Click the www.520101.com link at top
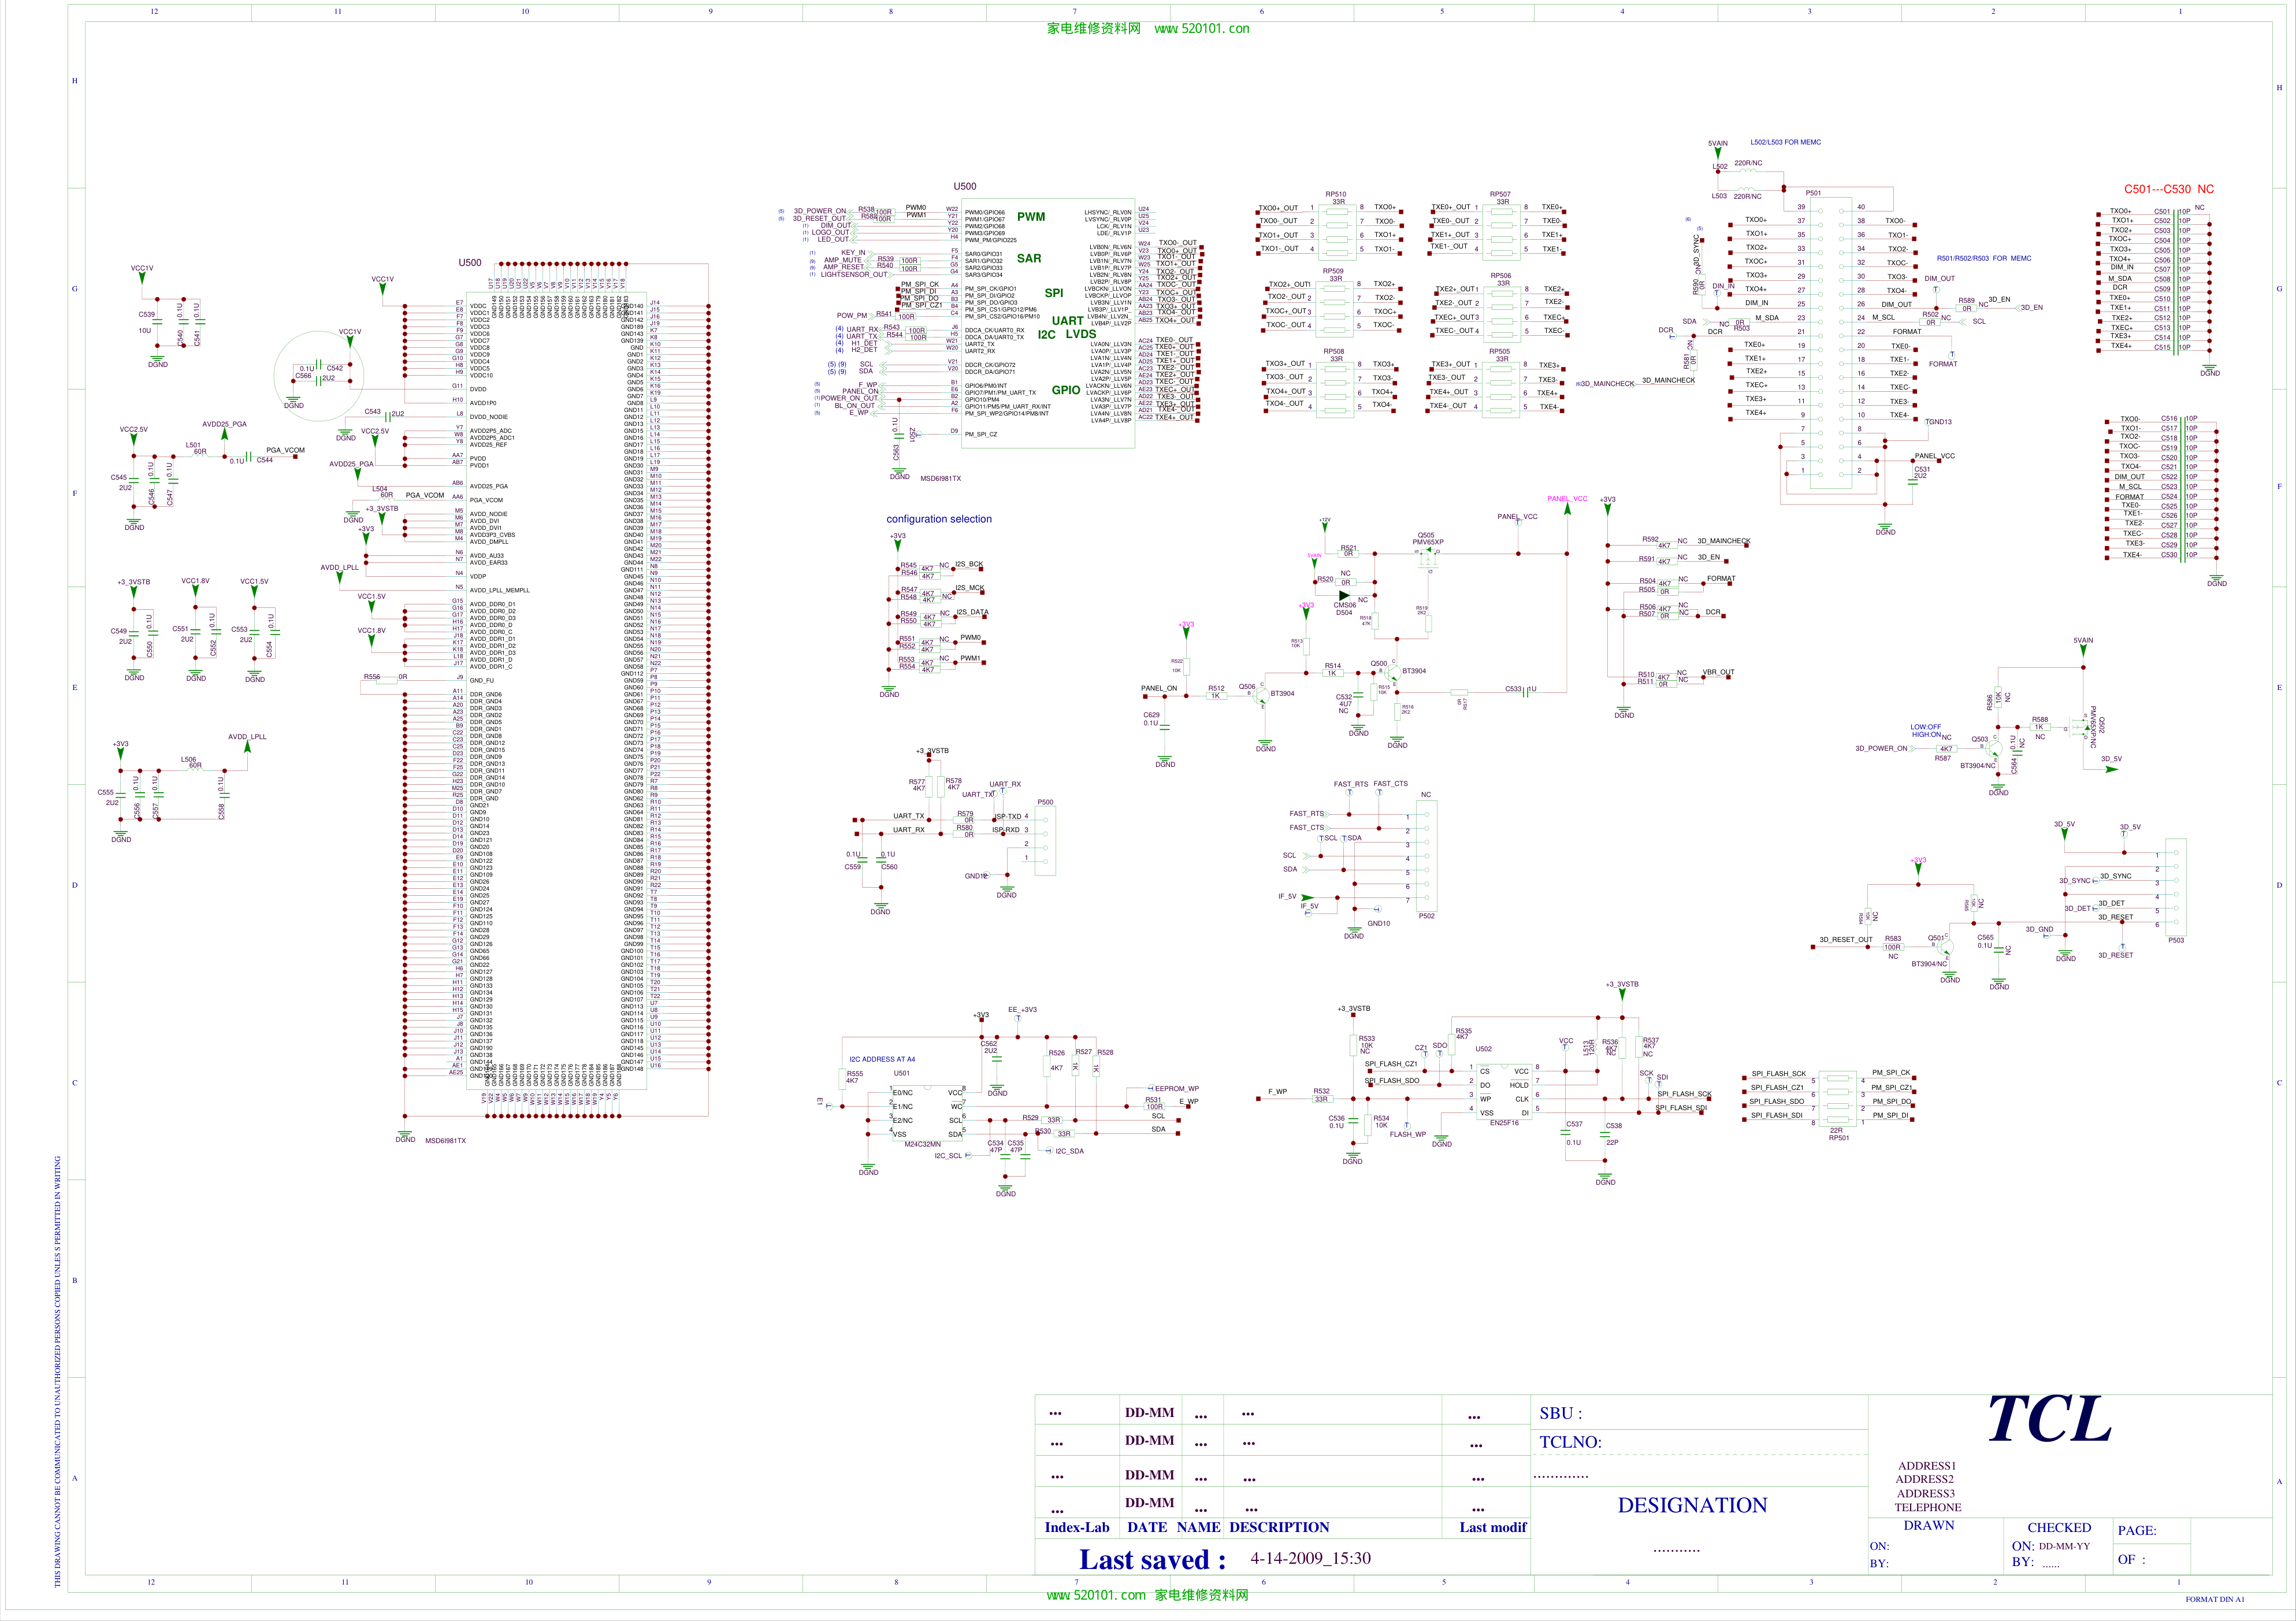Screen dimensions: 2296x1621 [x=1201, y=28]
